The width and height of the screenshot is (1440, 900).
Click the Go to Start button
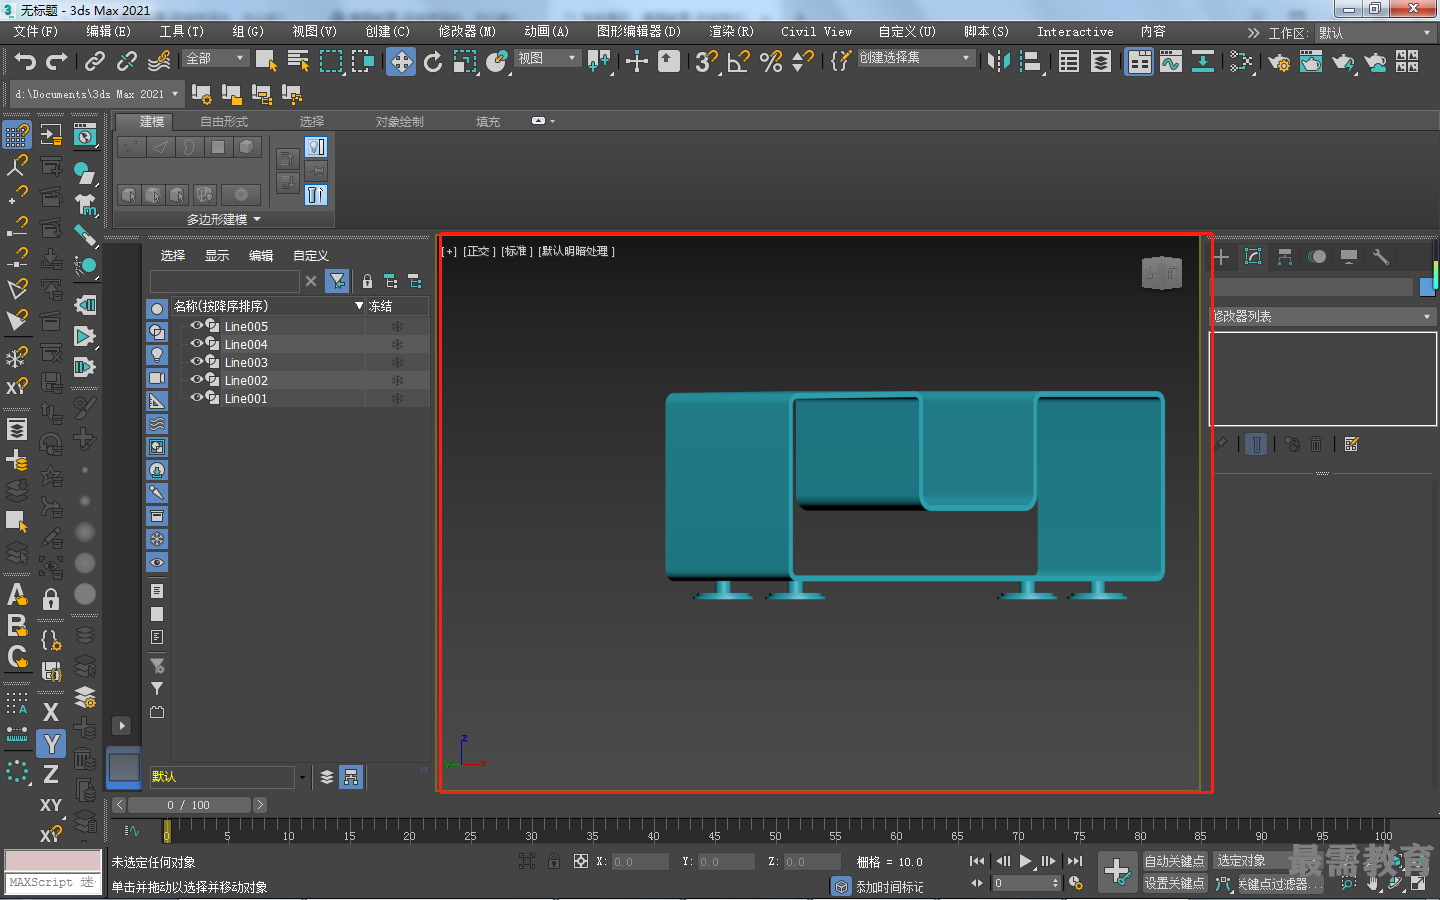(x=977, y=861)
